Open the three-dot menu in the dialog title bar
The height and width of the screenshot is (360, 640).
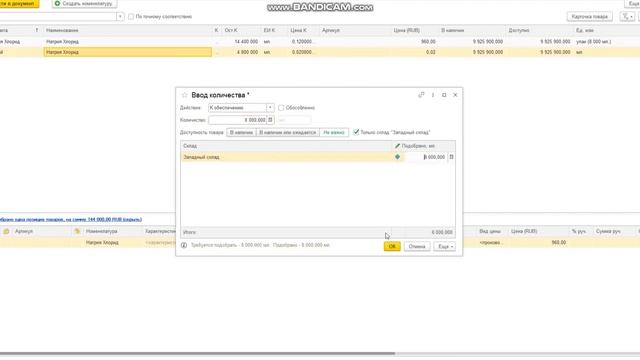(433, 95)
